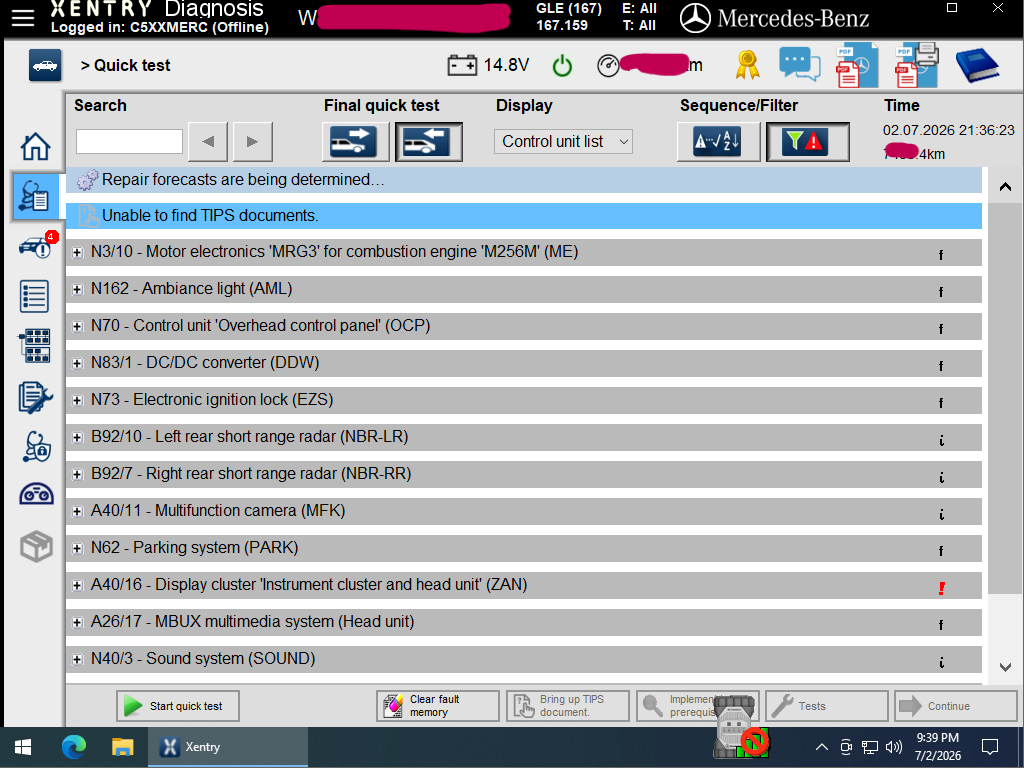The height and width of the screenshot is (768, 1024).
Task: Expand A26/17 MBUX multimedia system row
Action: [78, 623]
